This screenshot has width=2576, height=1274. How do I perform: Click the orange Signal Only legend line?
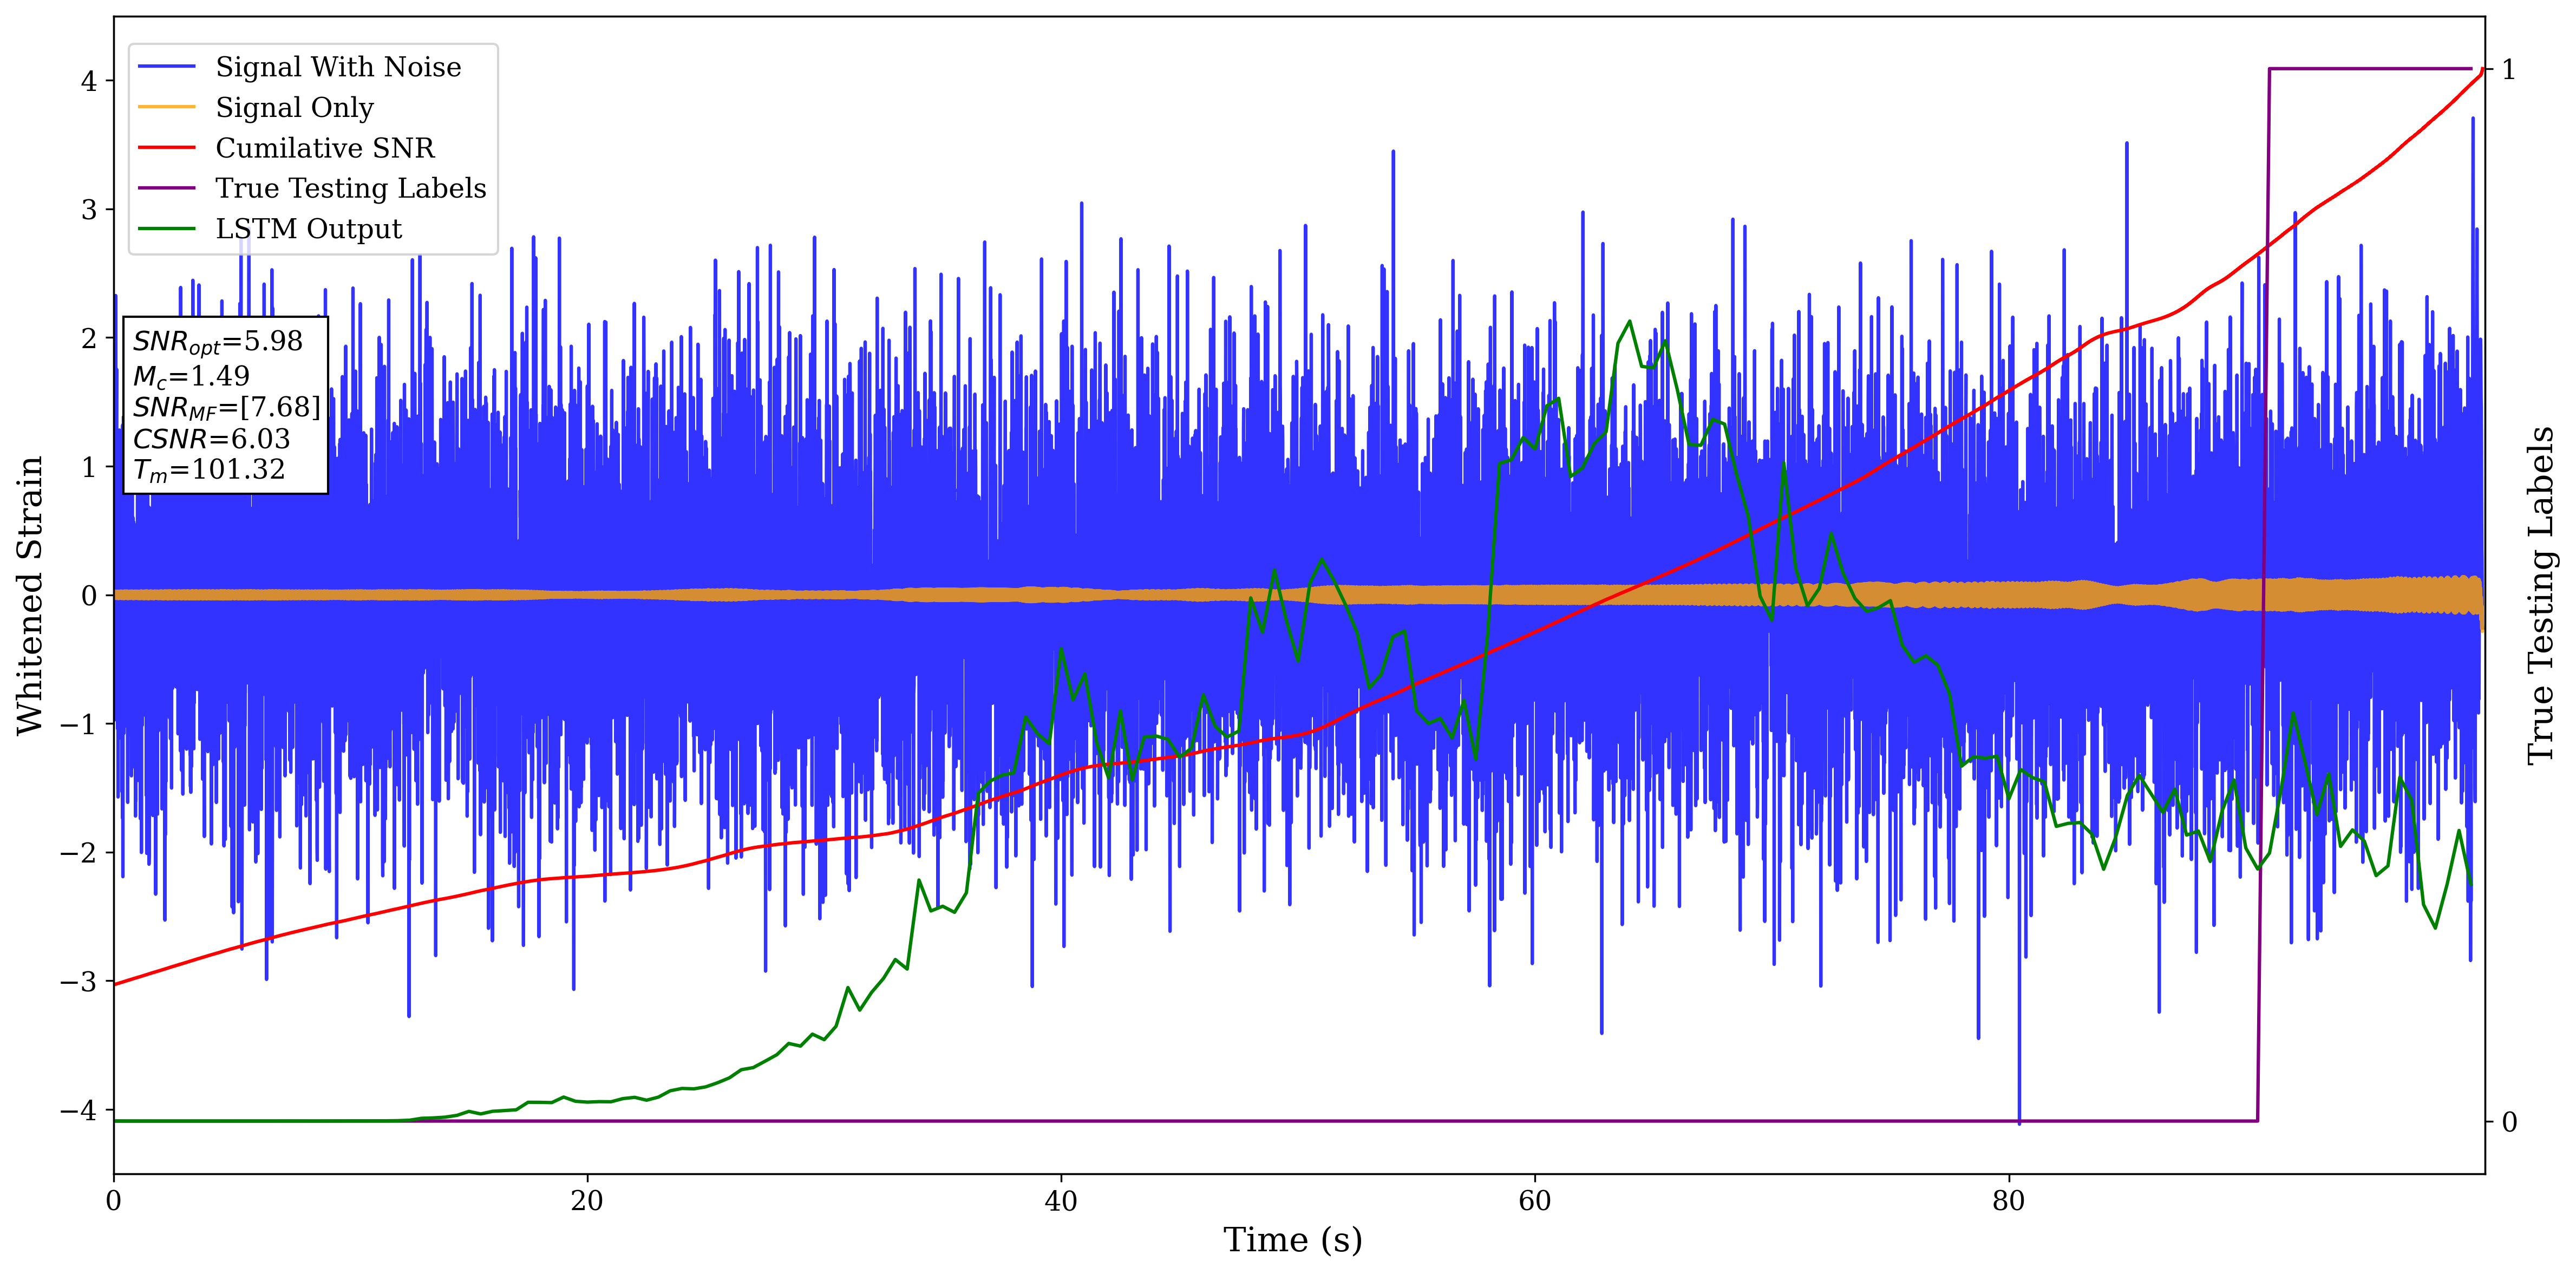click(x=166, y=107)
